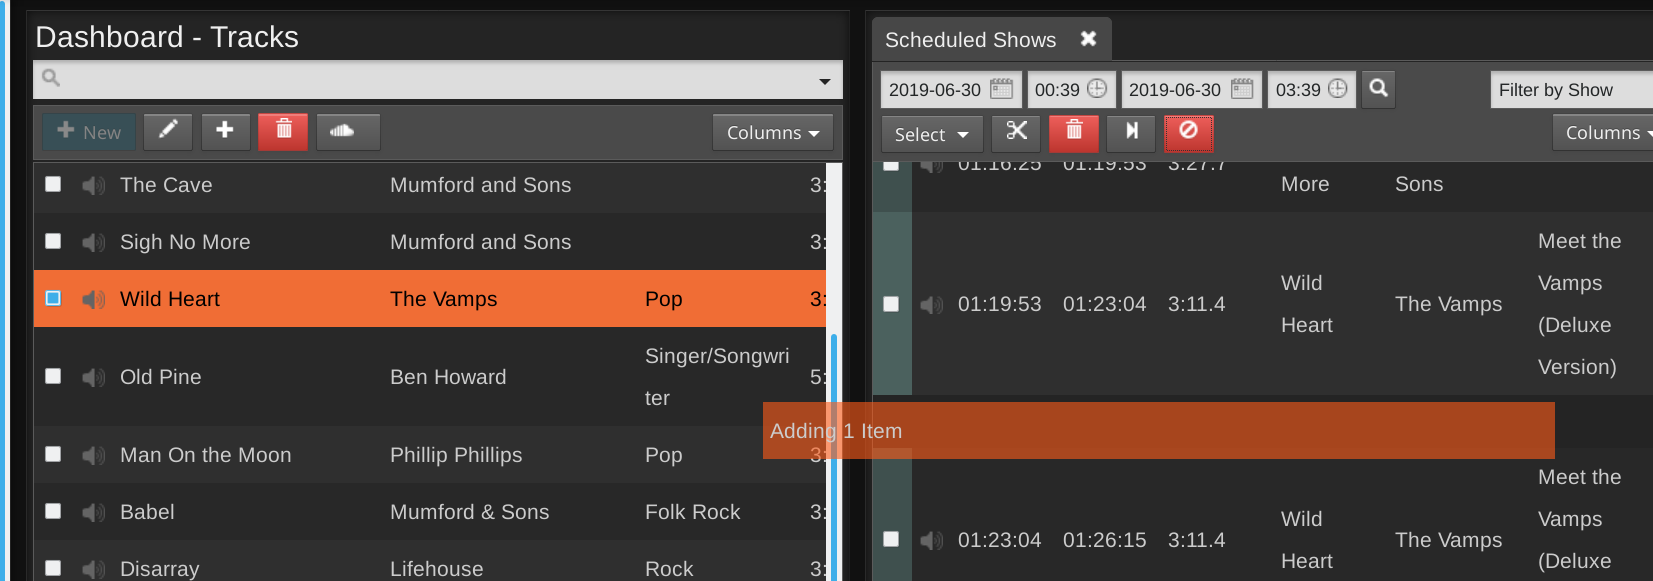Open the Tracks Columns dropdown
Image resolution: width=1653 pixels, height=581 pixels.
(772, 133)
